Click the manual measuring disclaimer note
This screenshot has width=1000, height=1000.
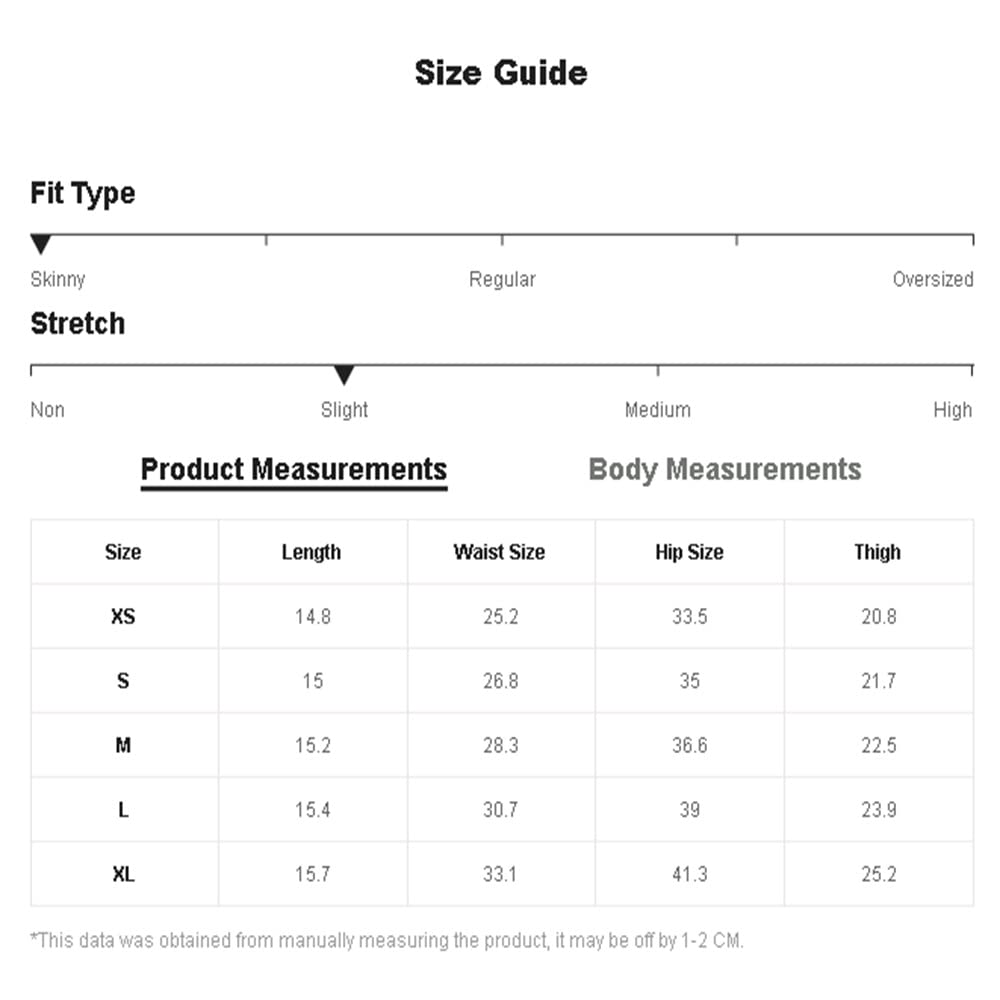coord(387,941)
